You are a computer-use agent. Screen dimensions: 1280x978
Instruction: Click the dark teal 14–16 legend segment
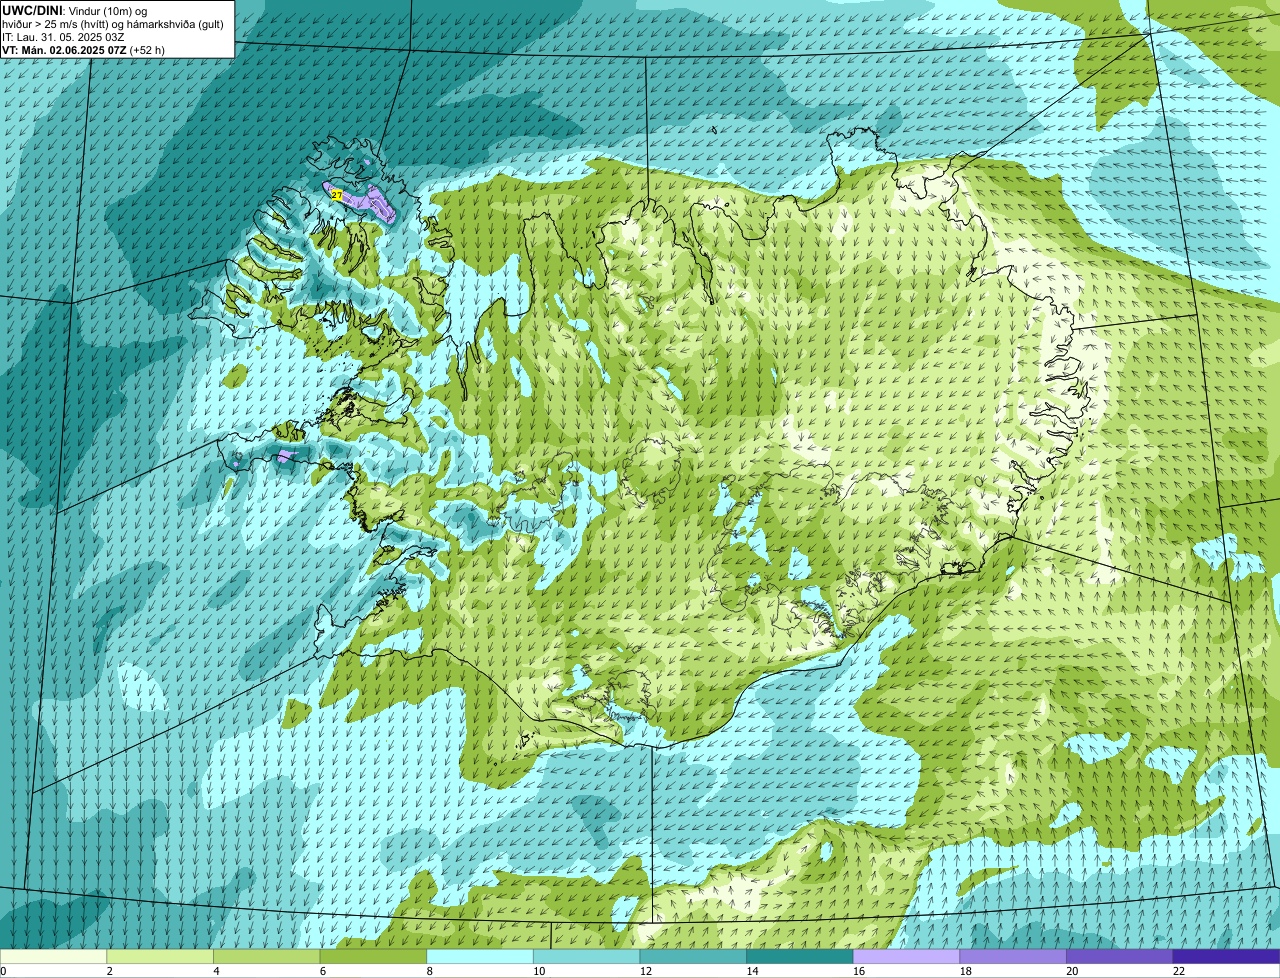(x=800, y=957)
